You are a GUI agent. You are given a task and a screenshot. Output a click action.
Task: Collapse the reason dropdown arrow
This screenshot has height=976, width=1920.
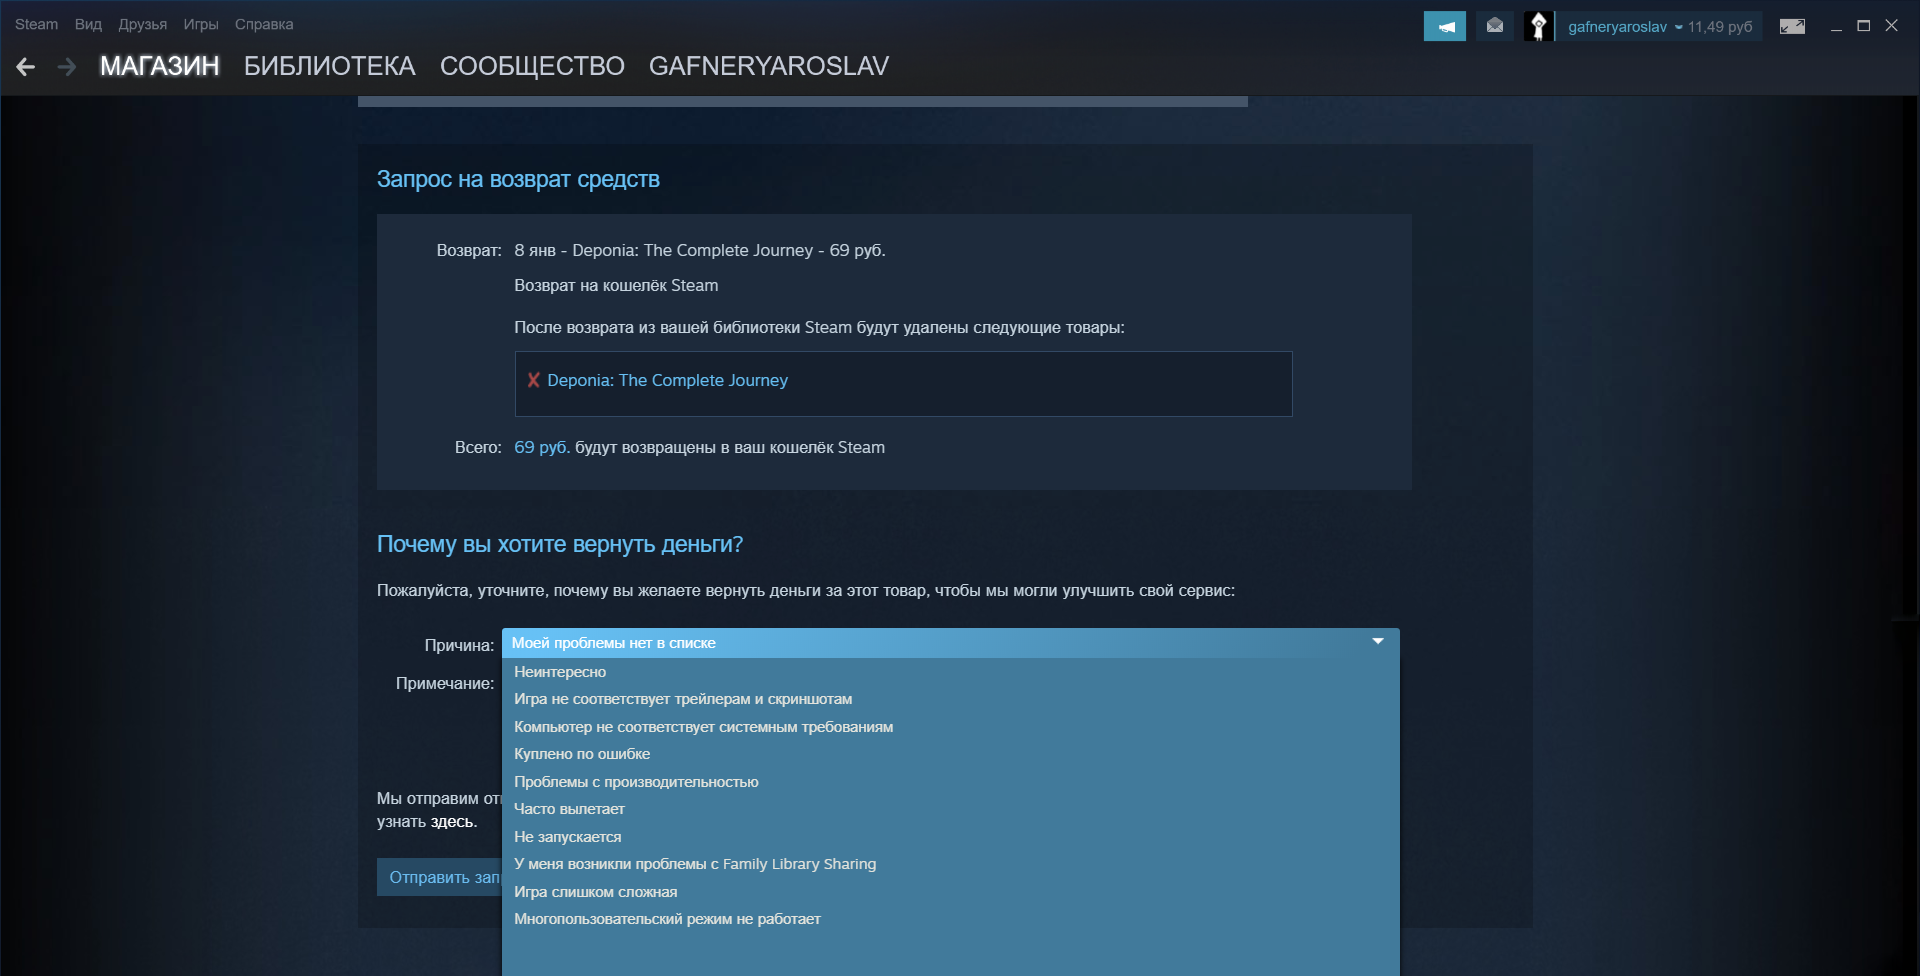pos(1378,642)
